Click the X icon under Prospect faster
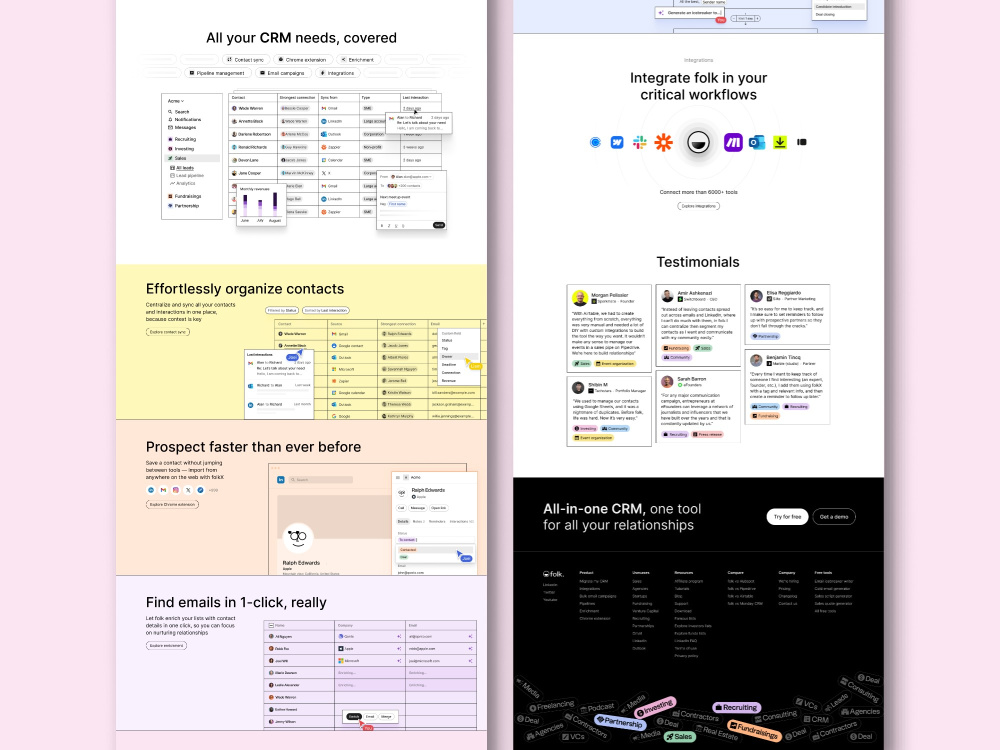1000x750 pixels. [188, 490]
